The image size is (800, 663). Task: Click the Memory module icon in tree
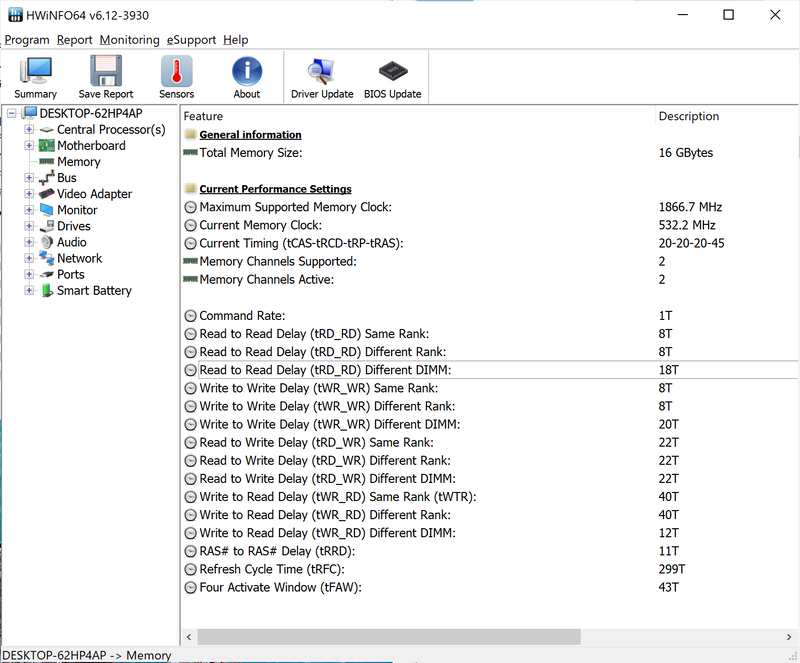tap(47, 161)
